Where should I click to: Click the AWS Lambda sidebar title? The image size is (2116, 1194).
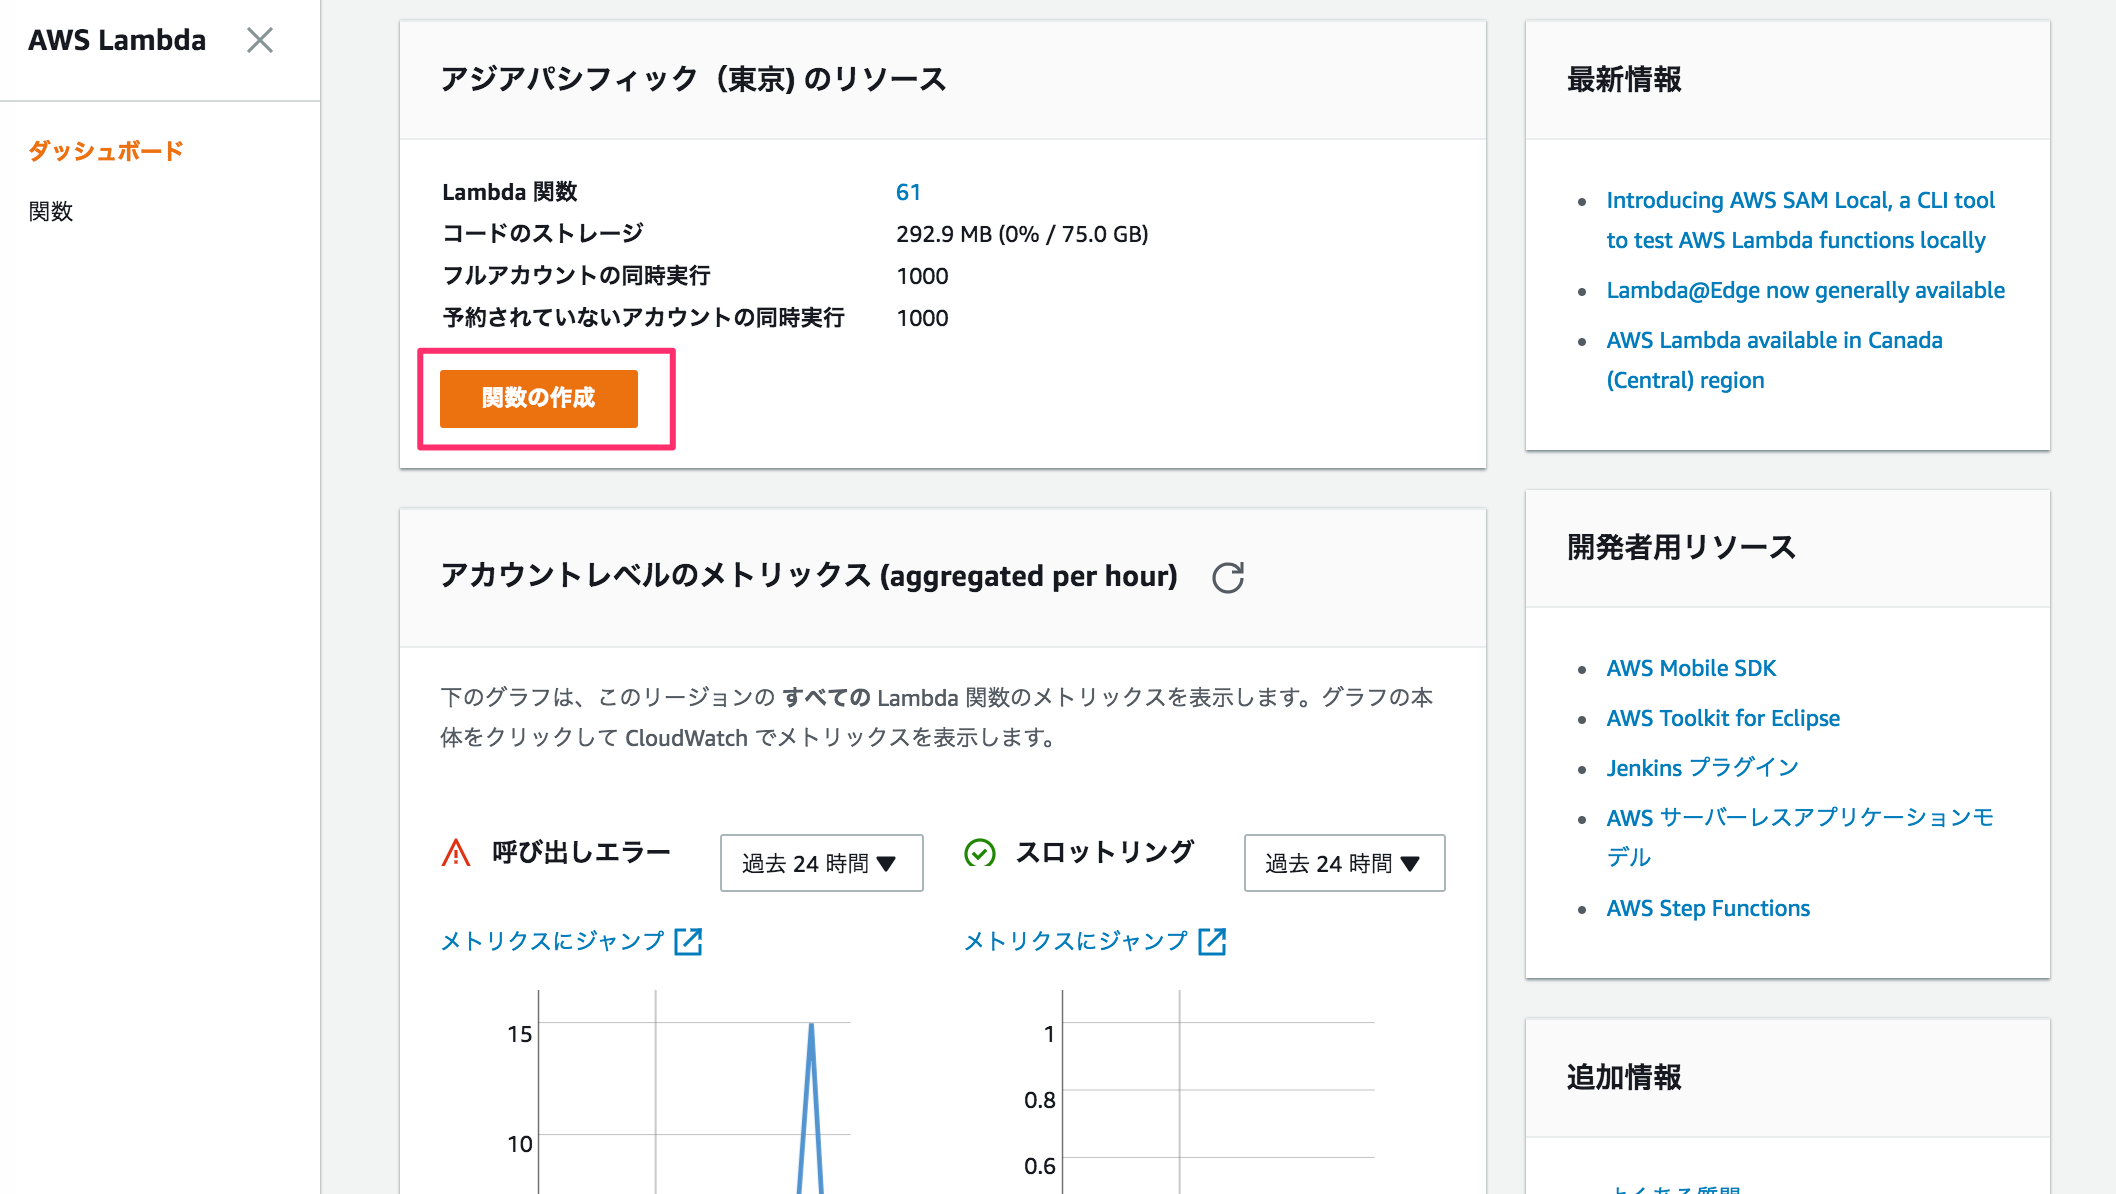(117, 40)
